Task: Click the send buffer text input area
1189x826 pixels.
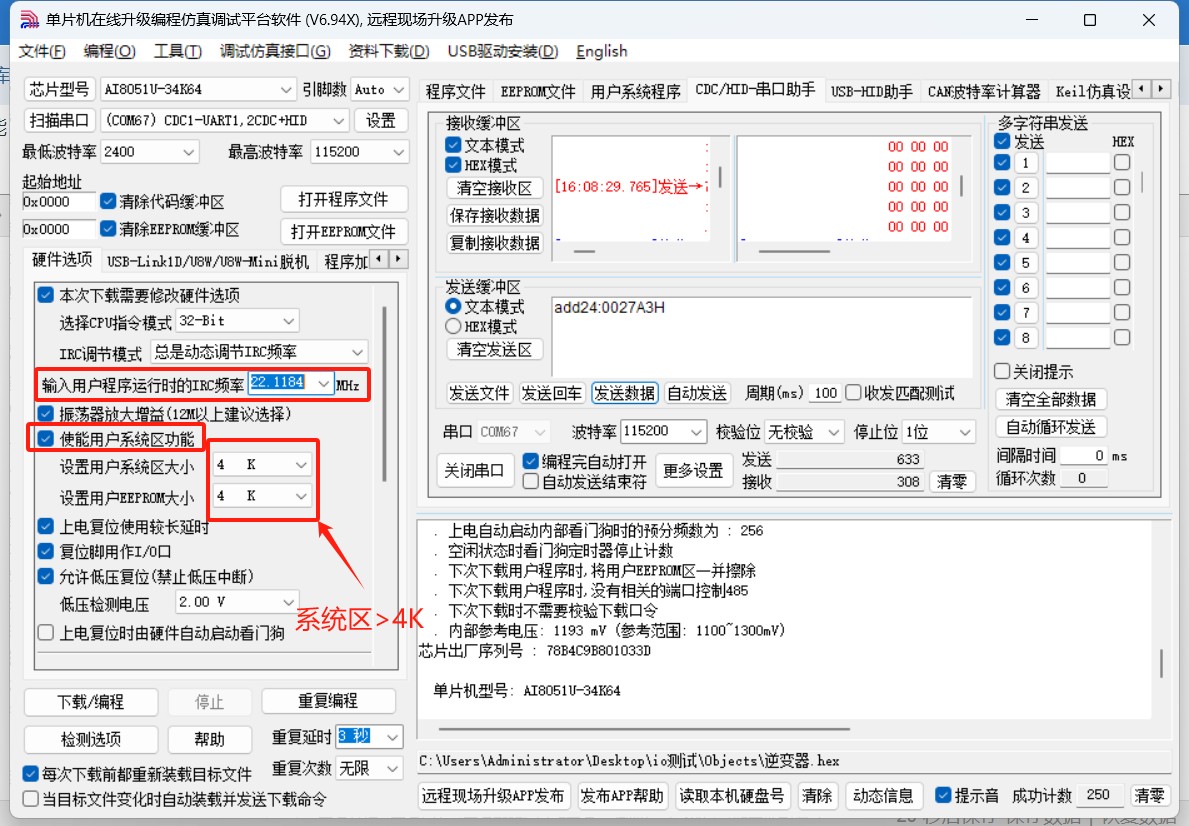Action: [761, 336]
